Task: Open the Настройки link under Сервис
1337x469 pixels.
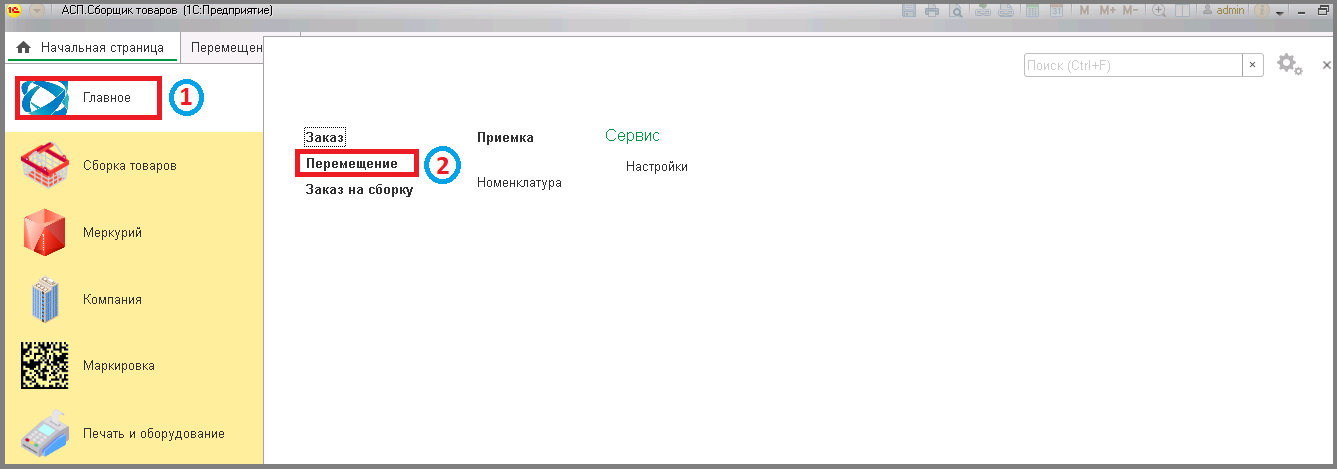Action: pos(657,166)
